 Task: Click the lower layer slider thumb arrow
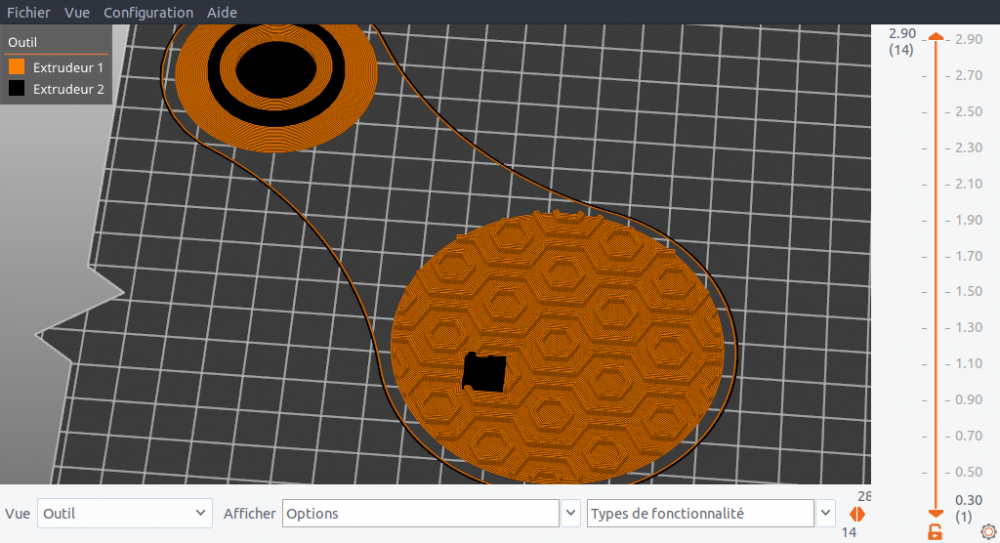[x=936, y=513]
